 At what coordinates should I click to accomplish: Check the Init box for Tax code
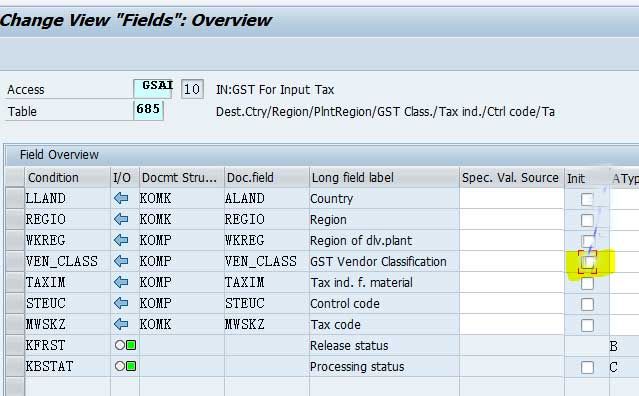[x=587, y=325]
